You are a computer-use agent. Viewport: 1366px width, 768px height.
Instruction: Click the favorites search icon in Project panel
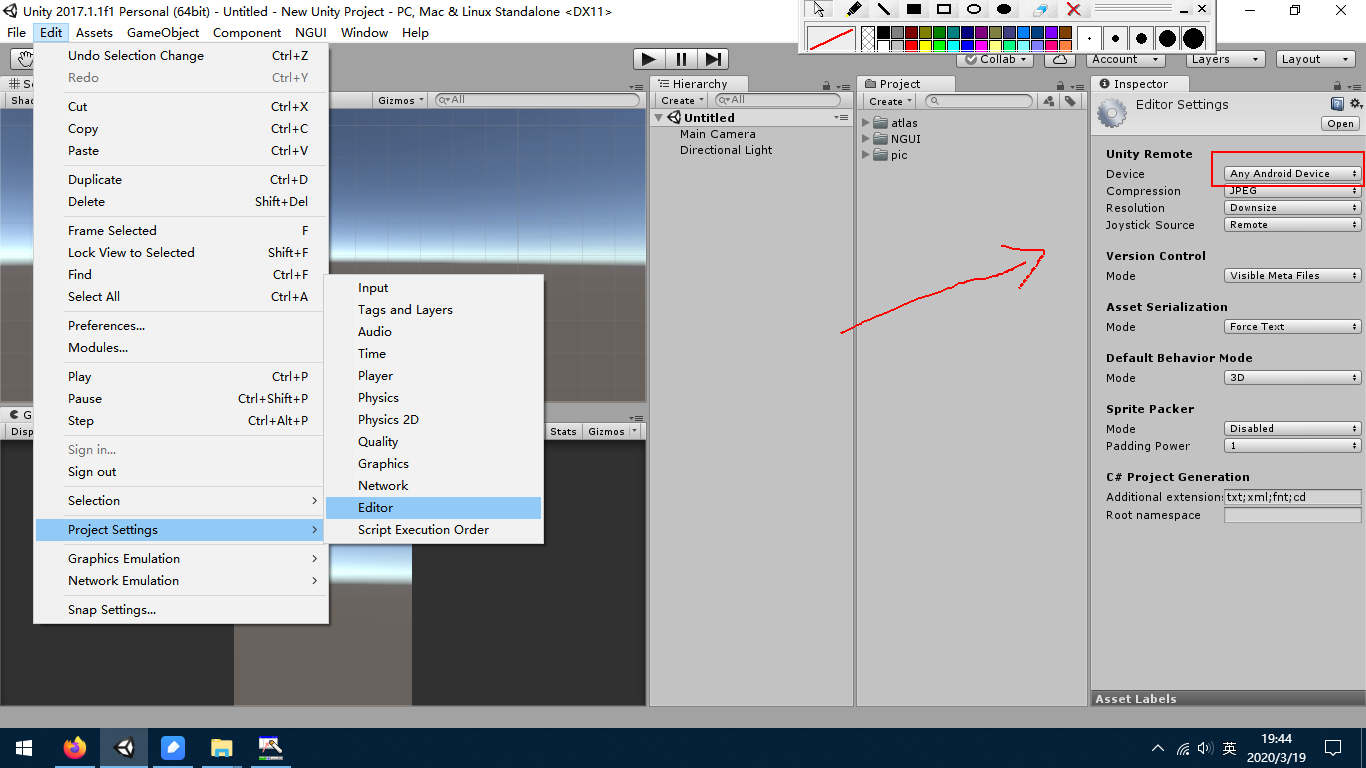1048,100
